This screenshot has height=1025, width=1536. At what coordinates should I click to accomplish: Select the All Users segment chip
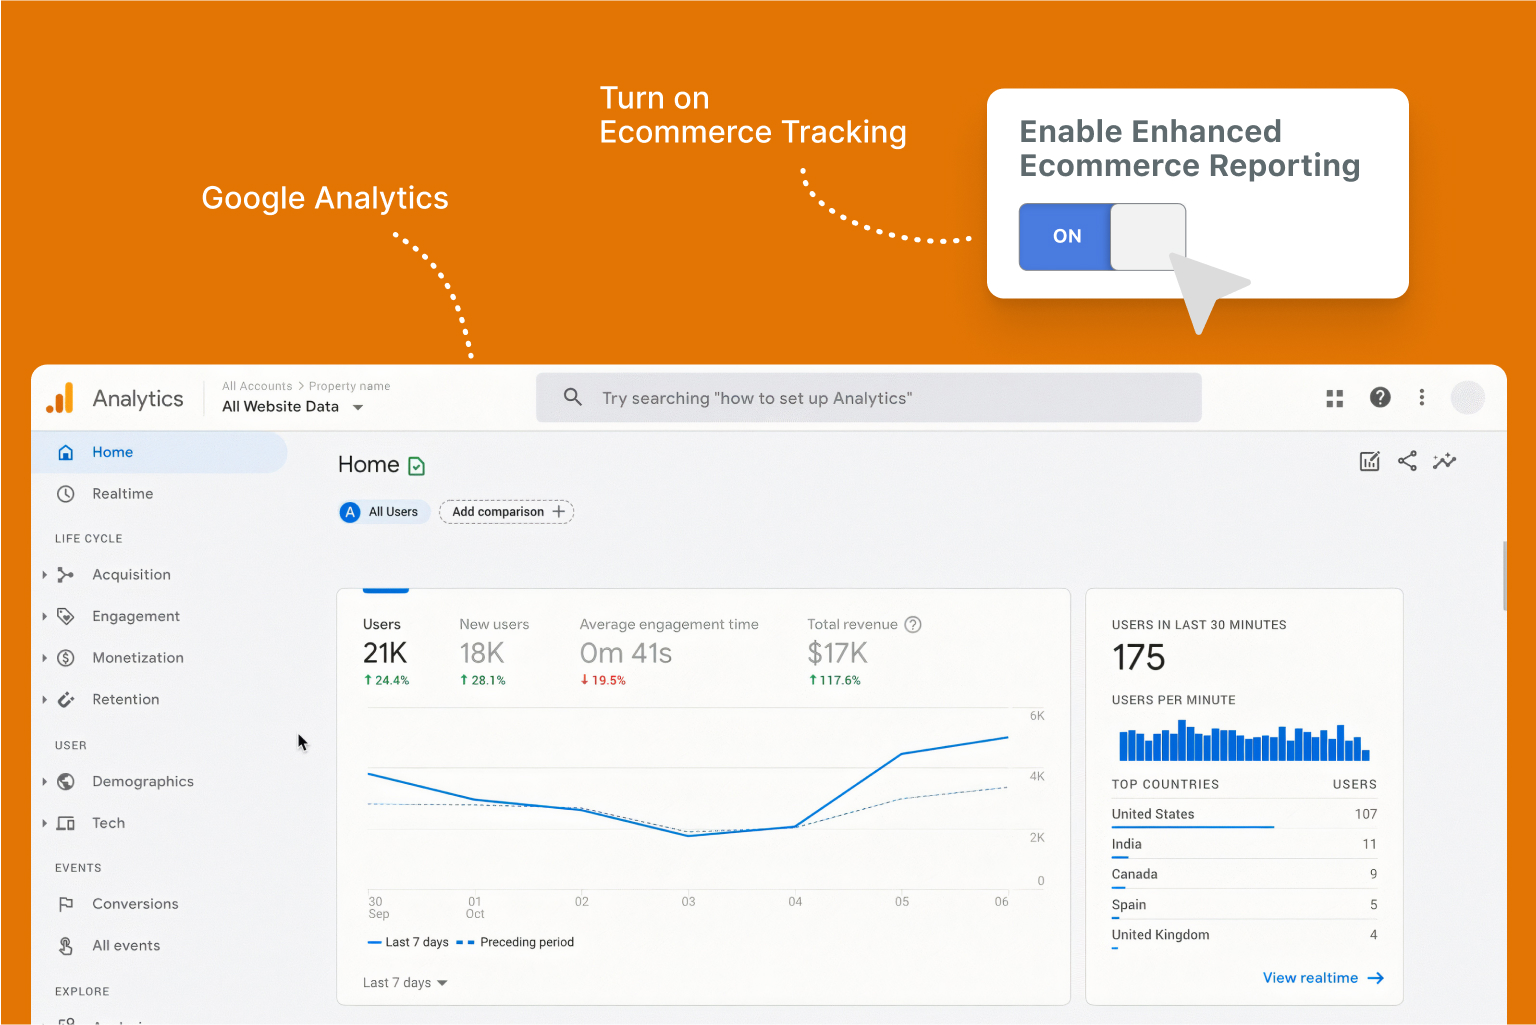click(x=383, y=512)
